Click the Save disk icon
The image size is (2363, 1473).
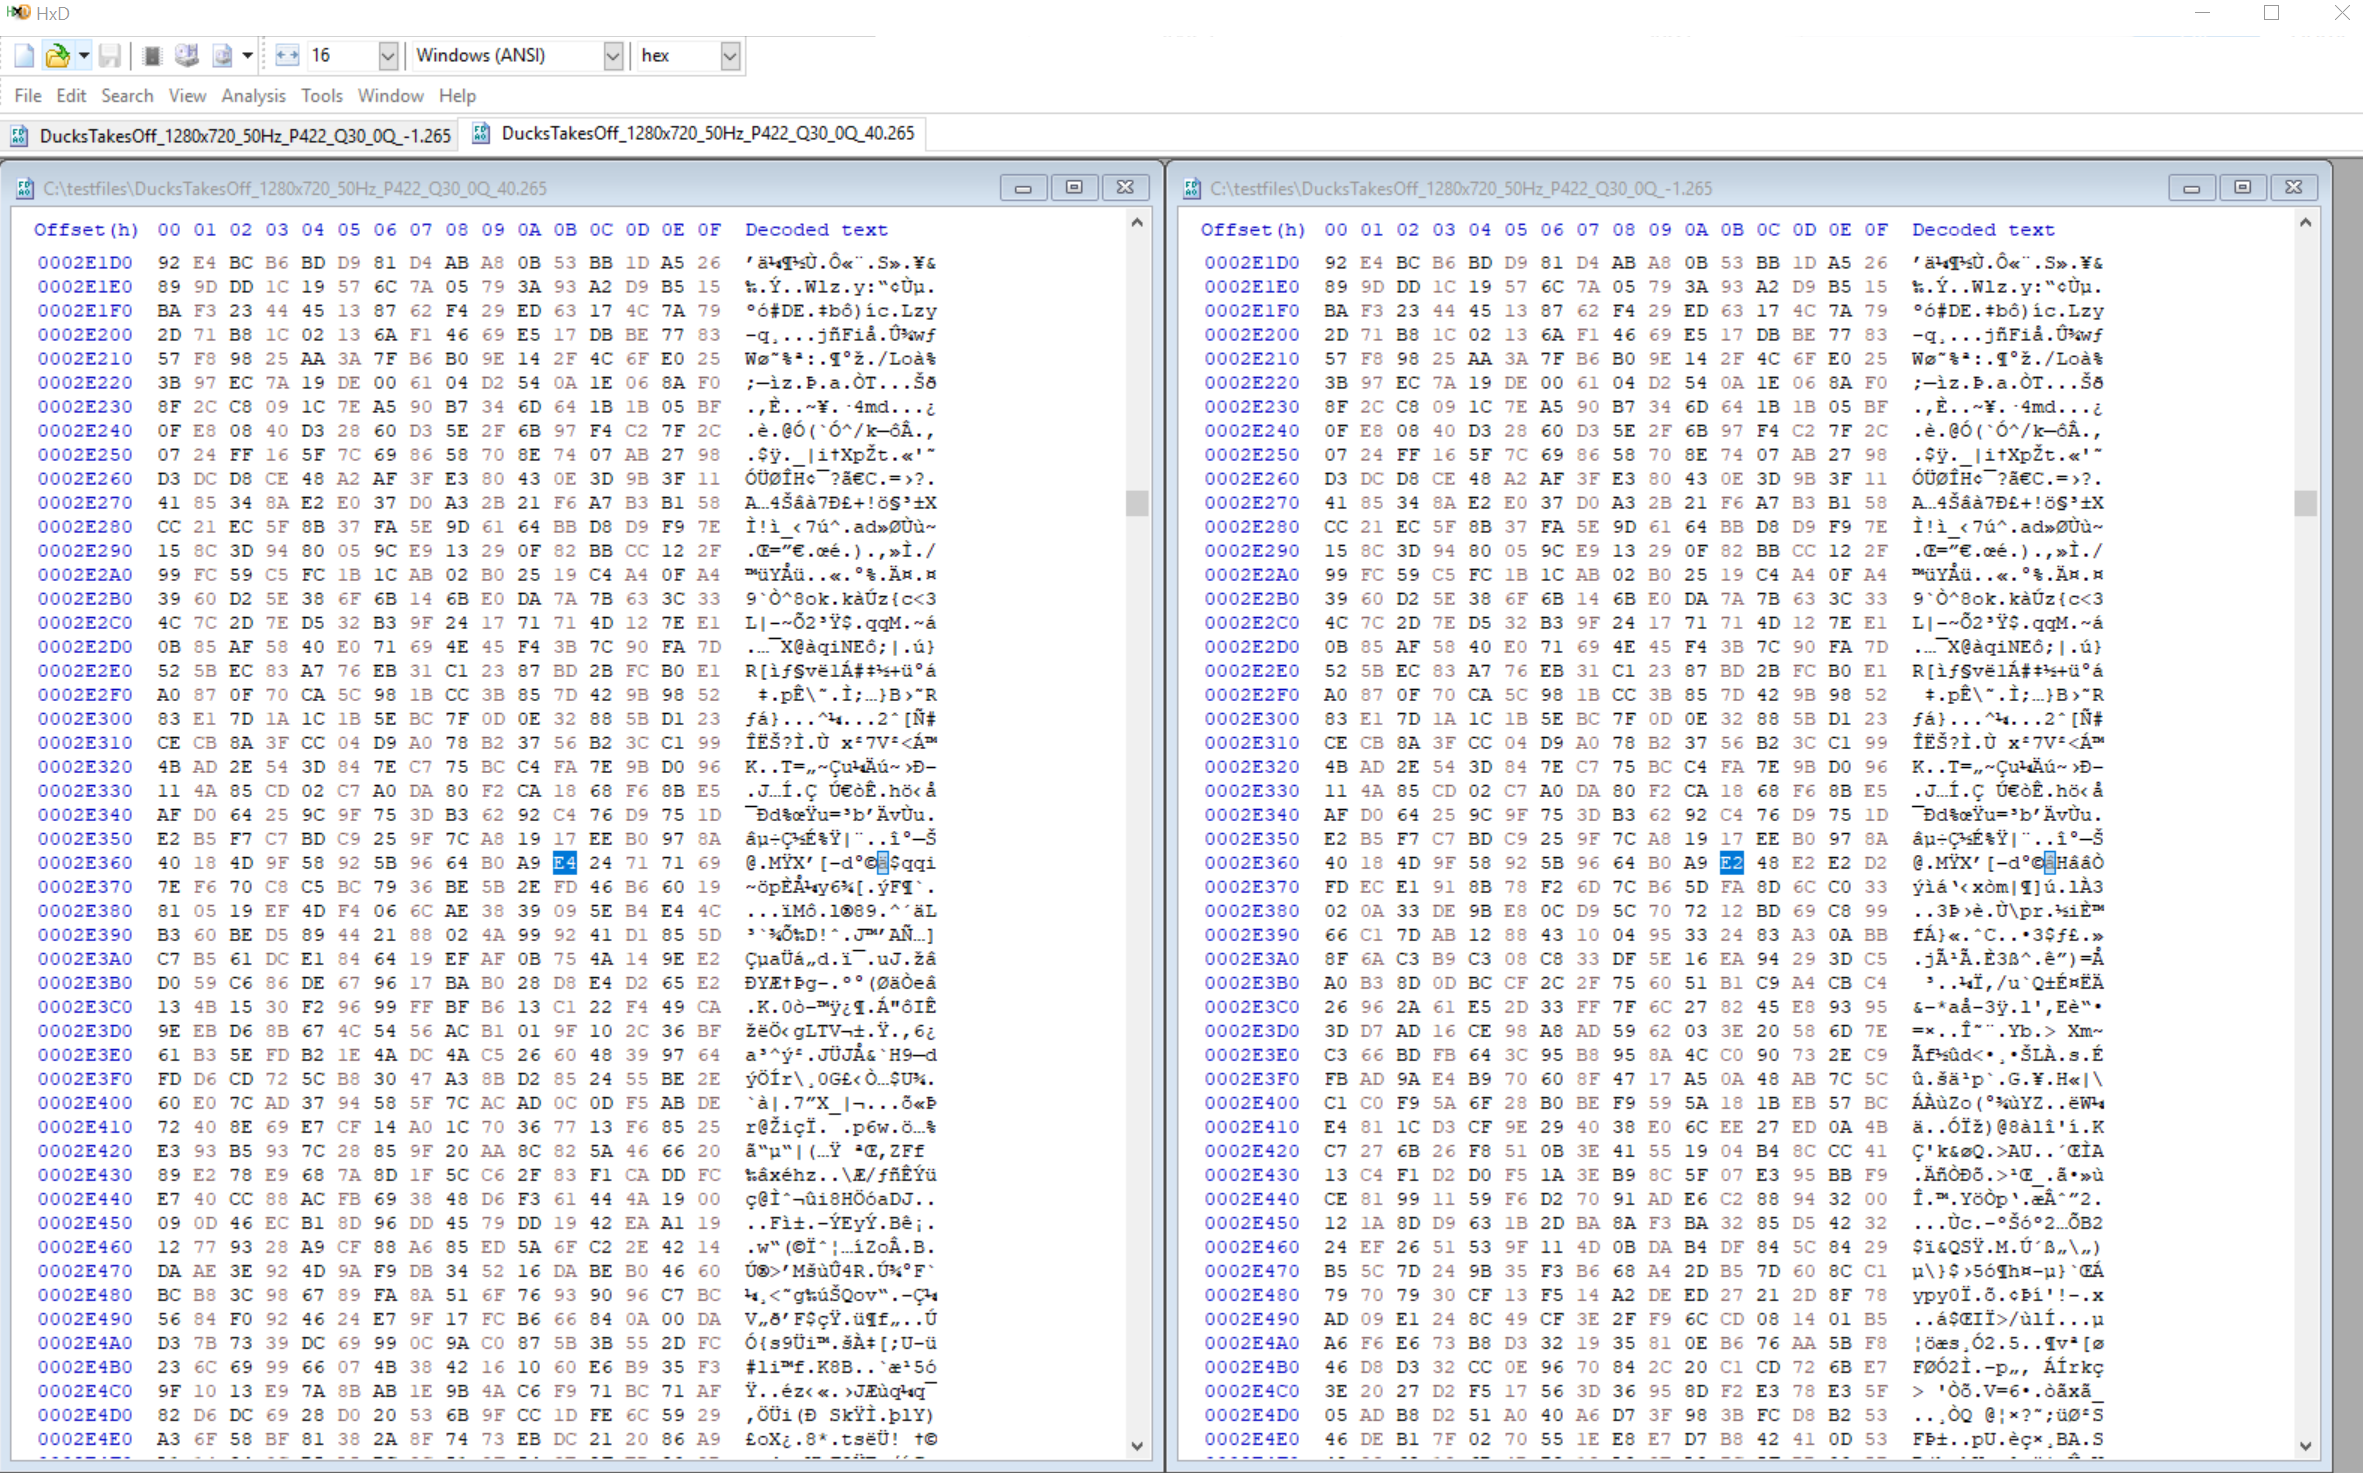[x=110, y=56]
